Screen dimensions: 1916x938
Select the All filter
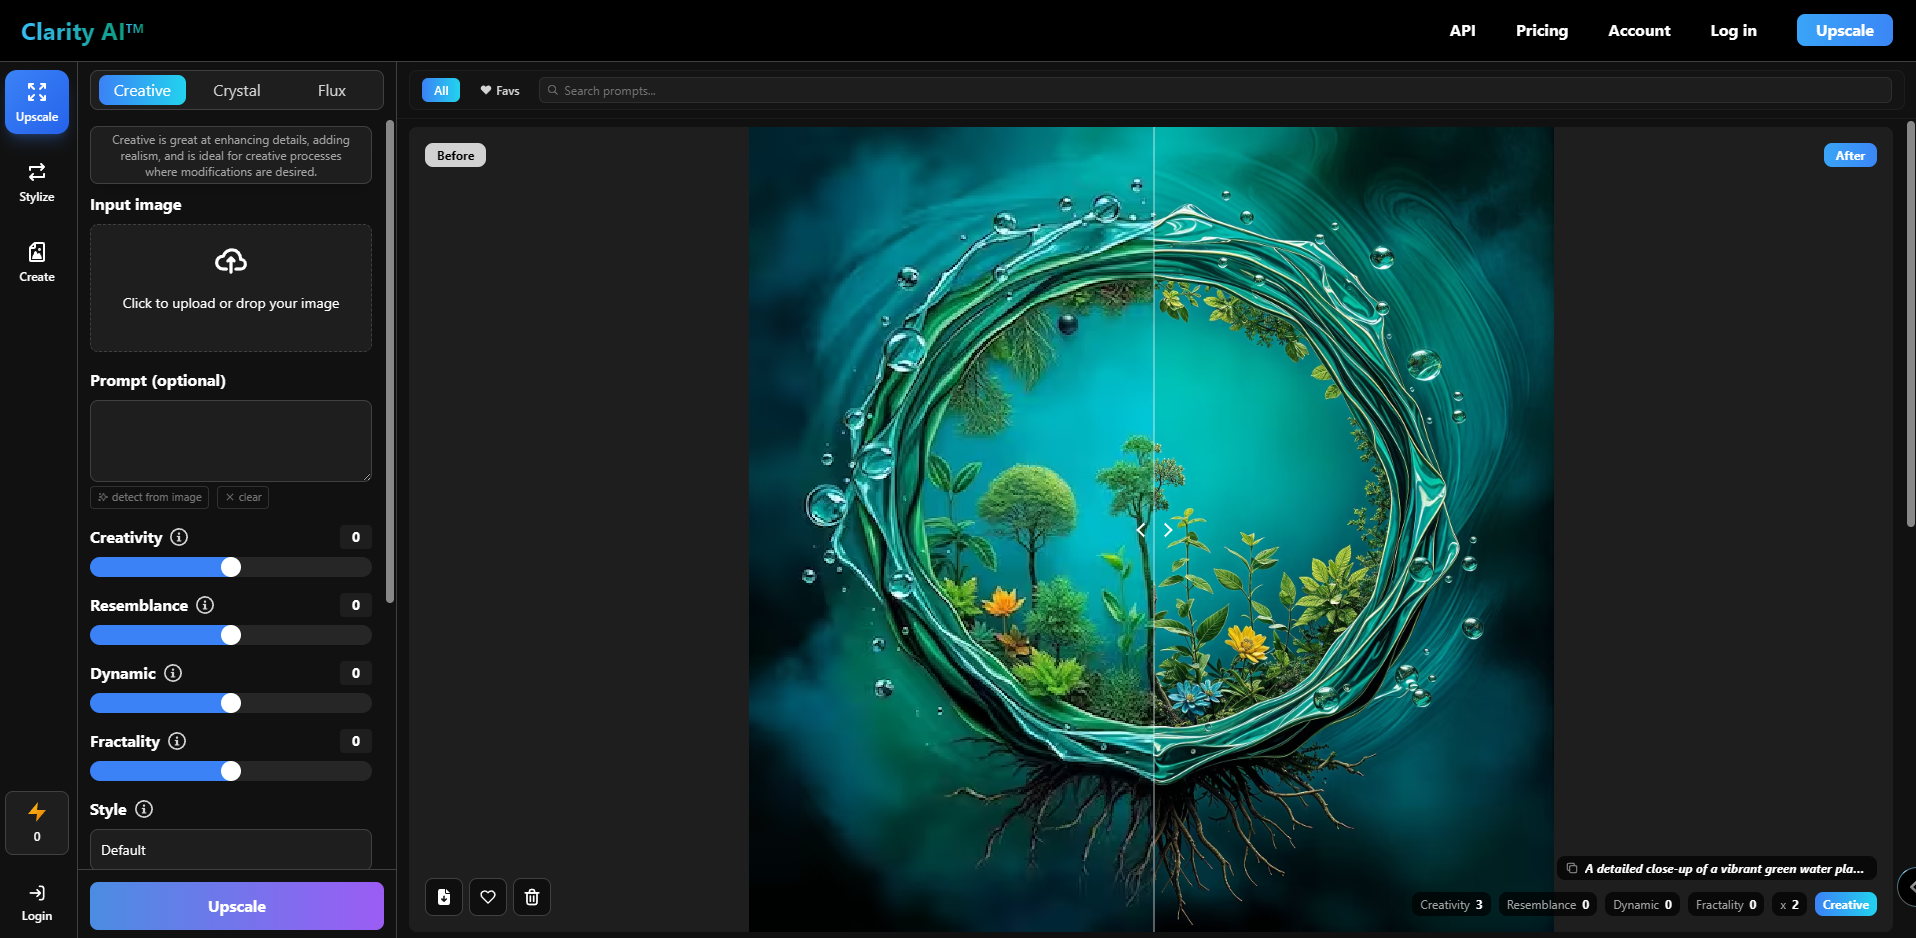[441, 90]
